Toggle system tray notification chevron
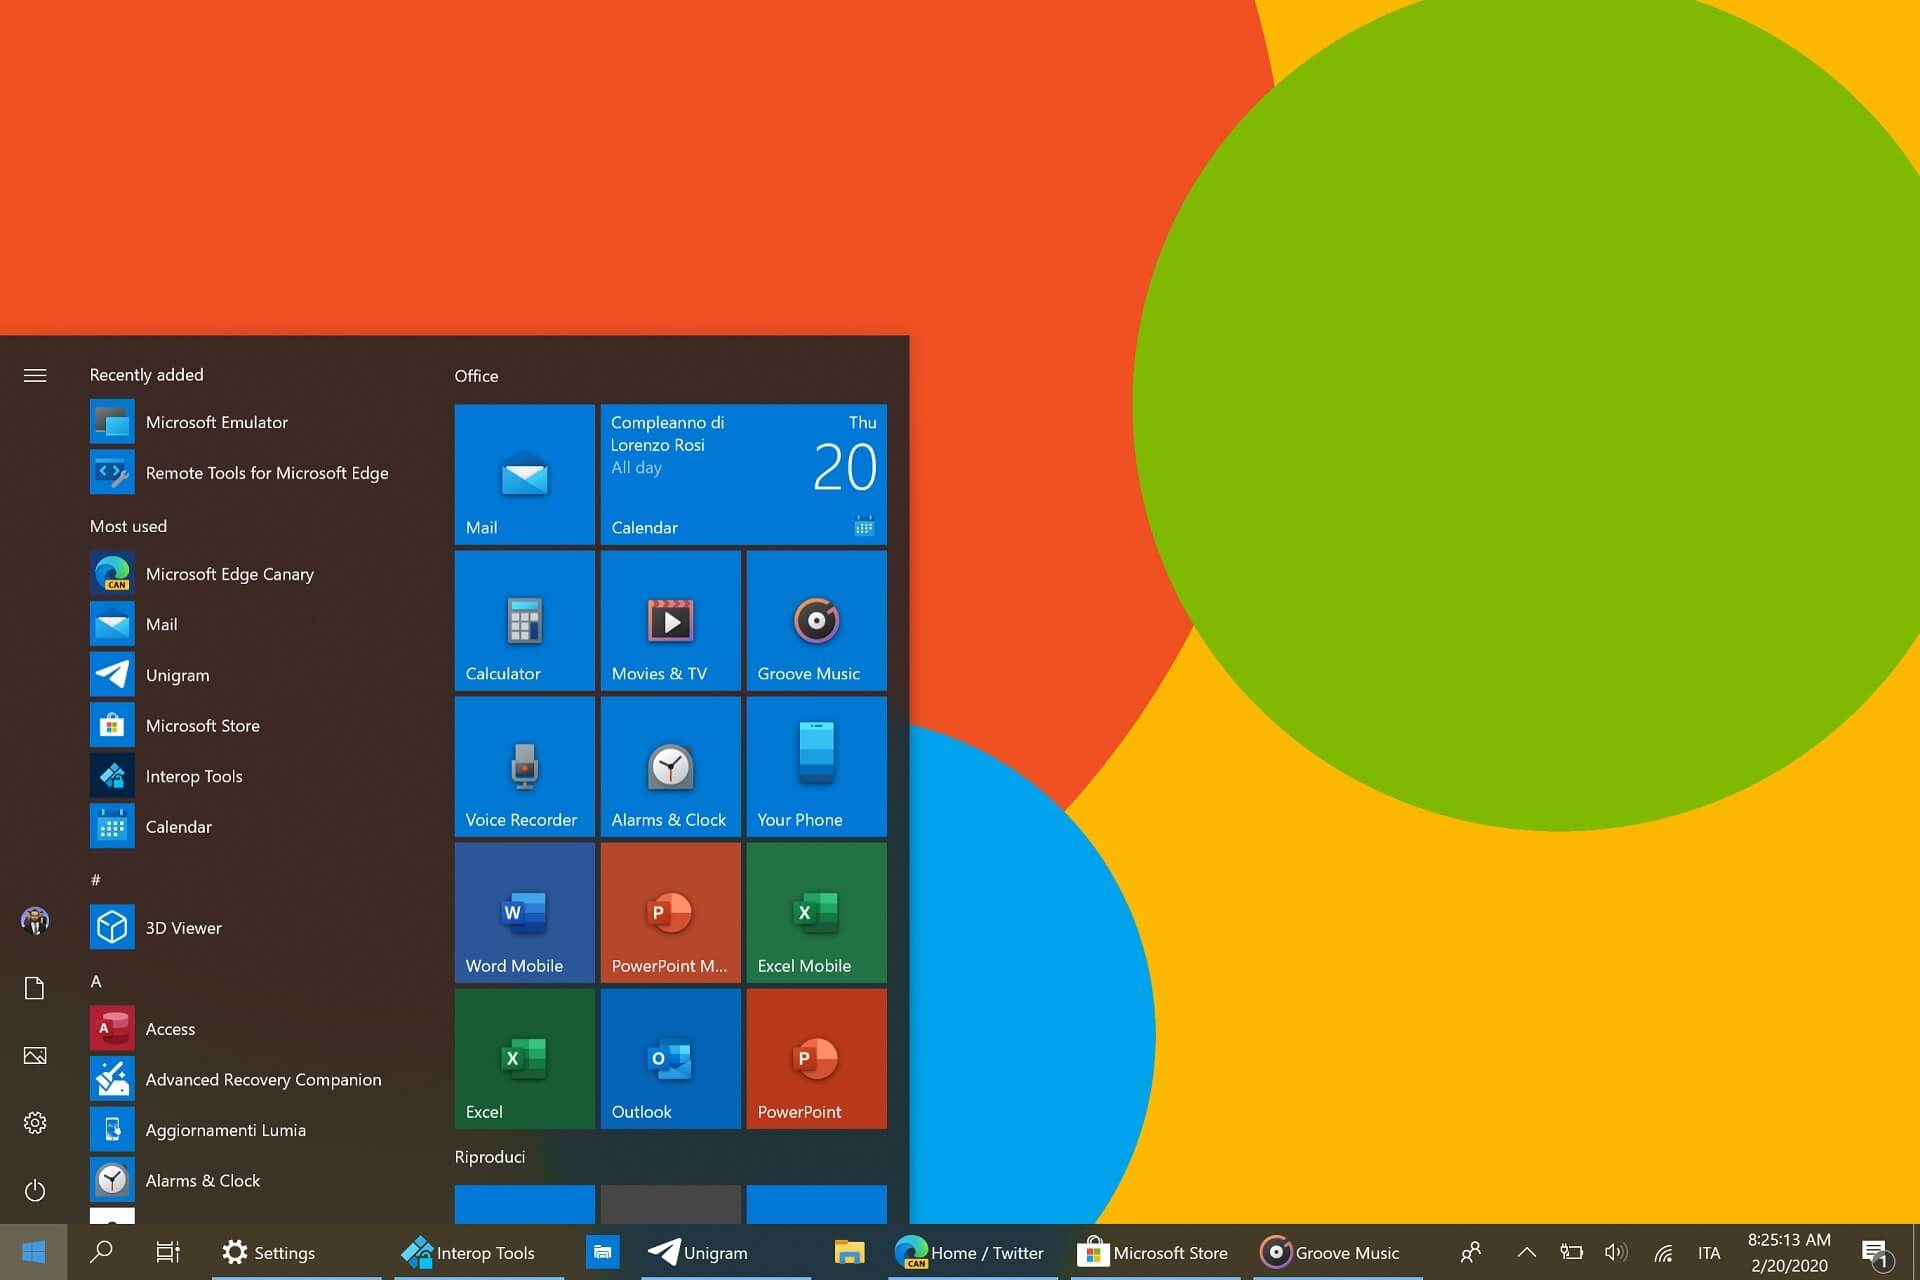 click(x=1526, y=1251)
